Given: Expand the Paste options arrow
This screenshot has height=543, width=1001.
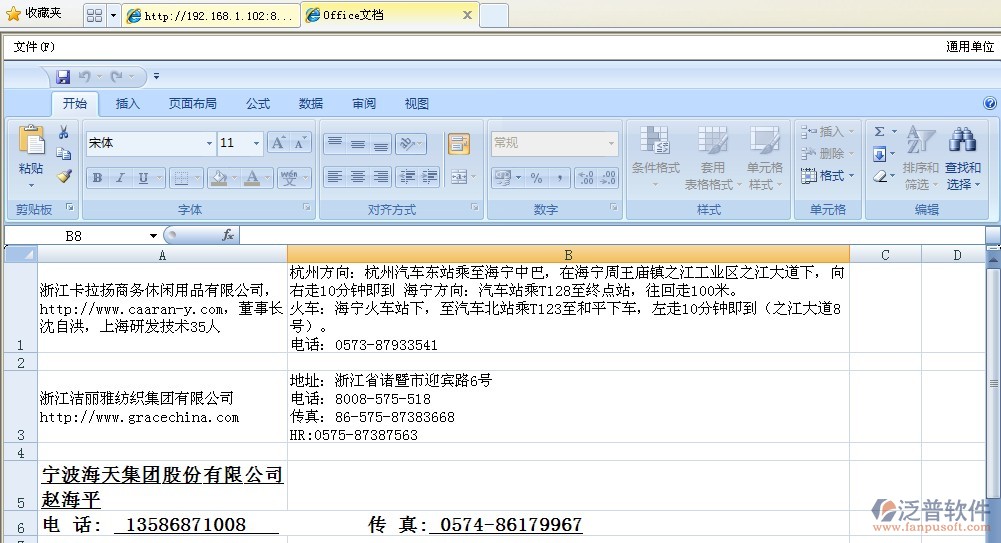Looking at the screenshot, I should [31, 186].
